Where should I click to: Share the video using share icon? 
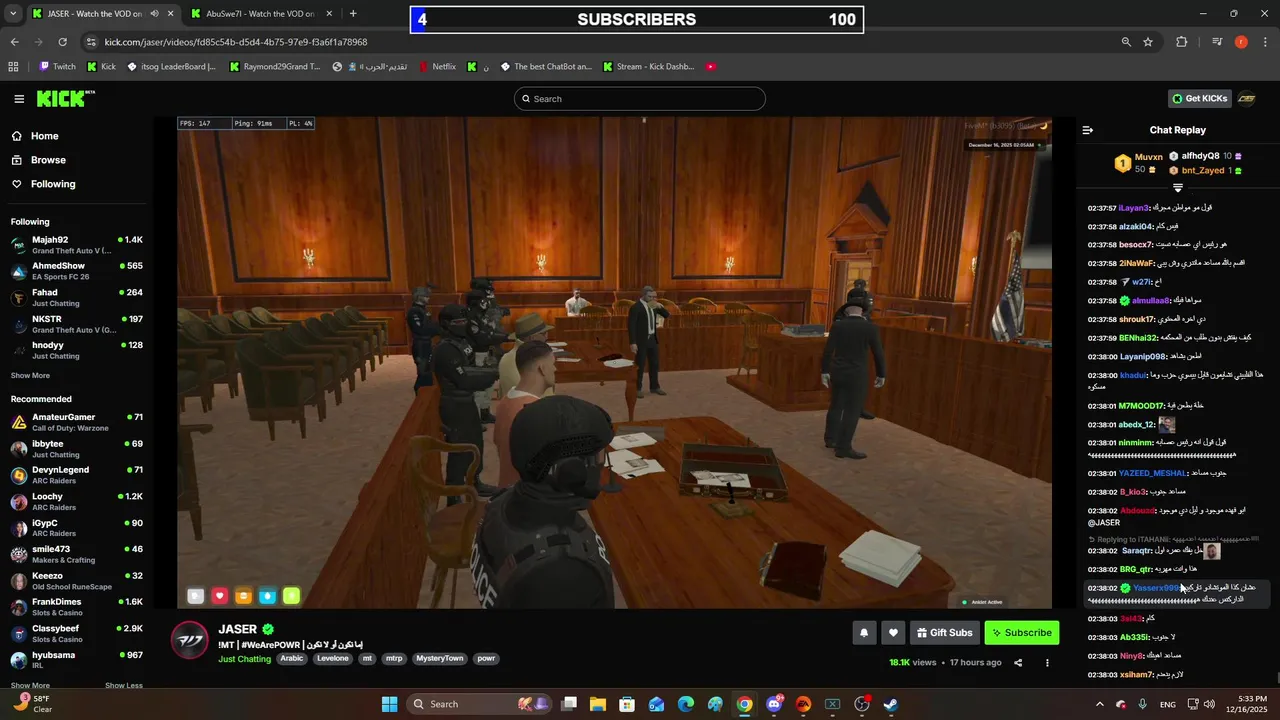(x=1018, y=663)
